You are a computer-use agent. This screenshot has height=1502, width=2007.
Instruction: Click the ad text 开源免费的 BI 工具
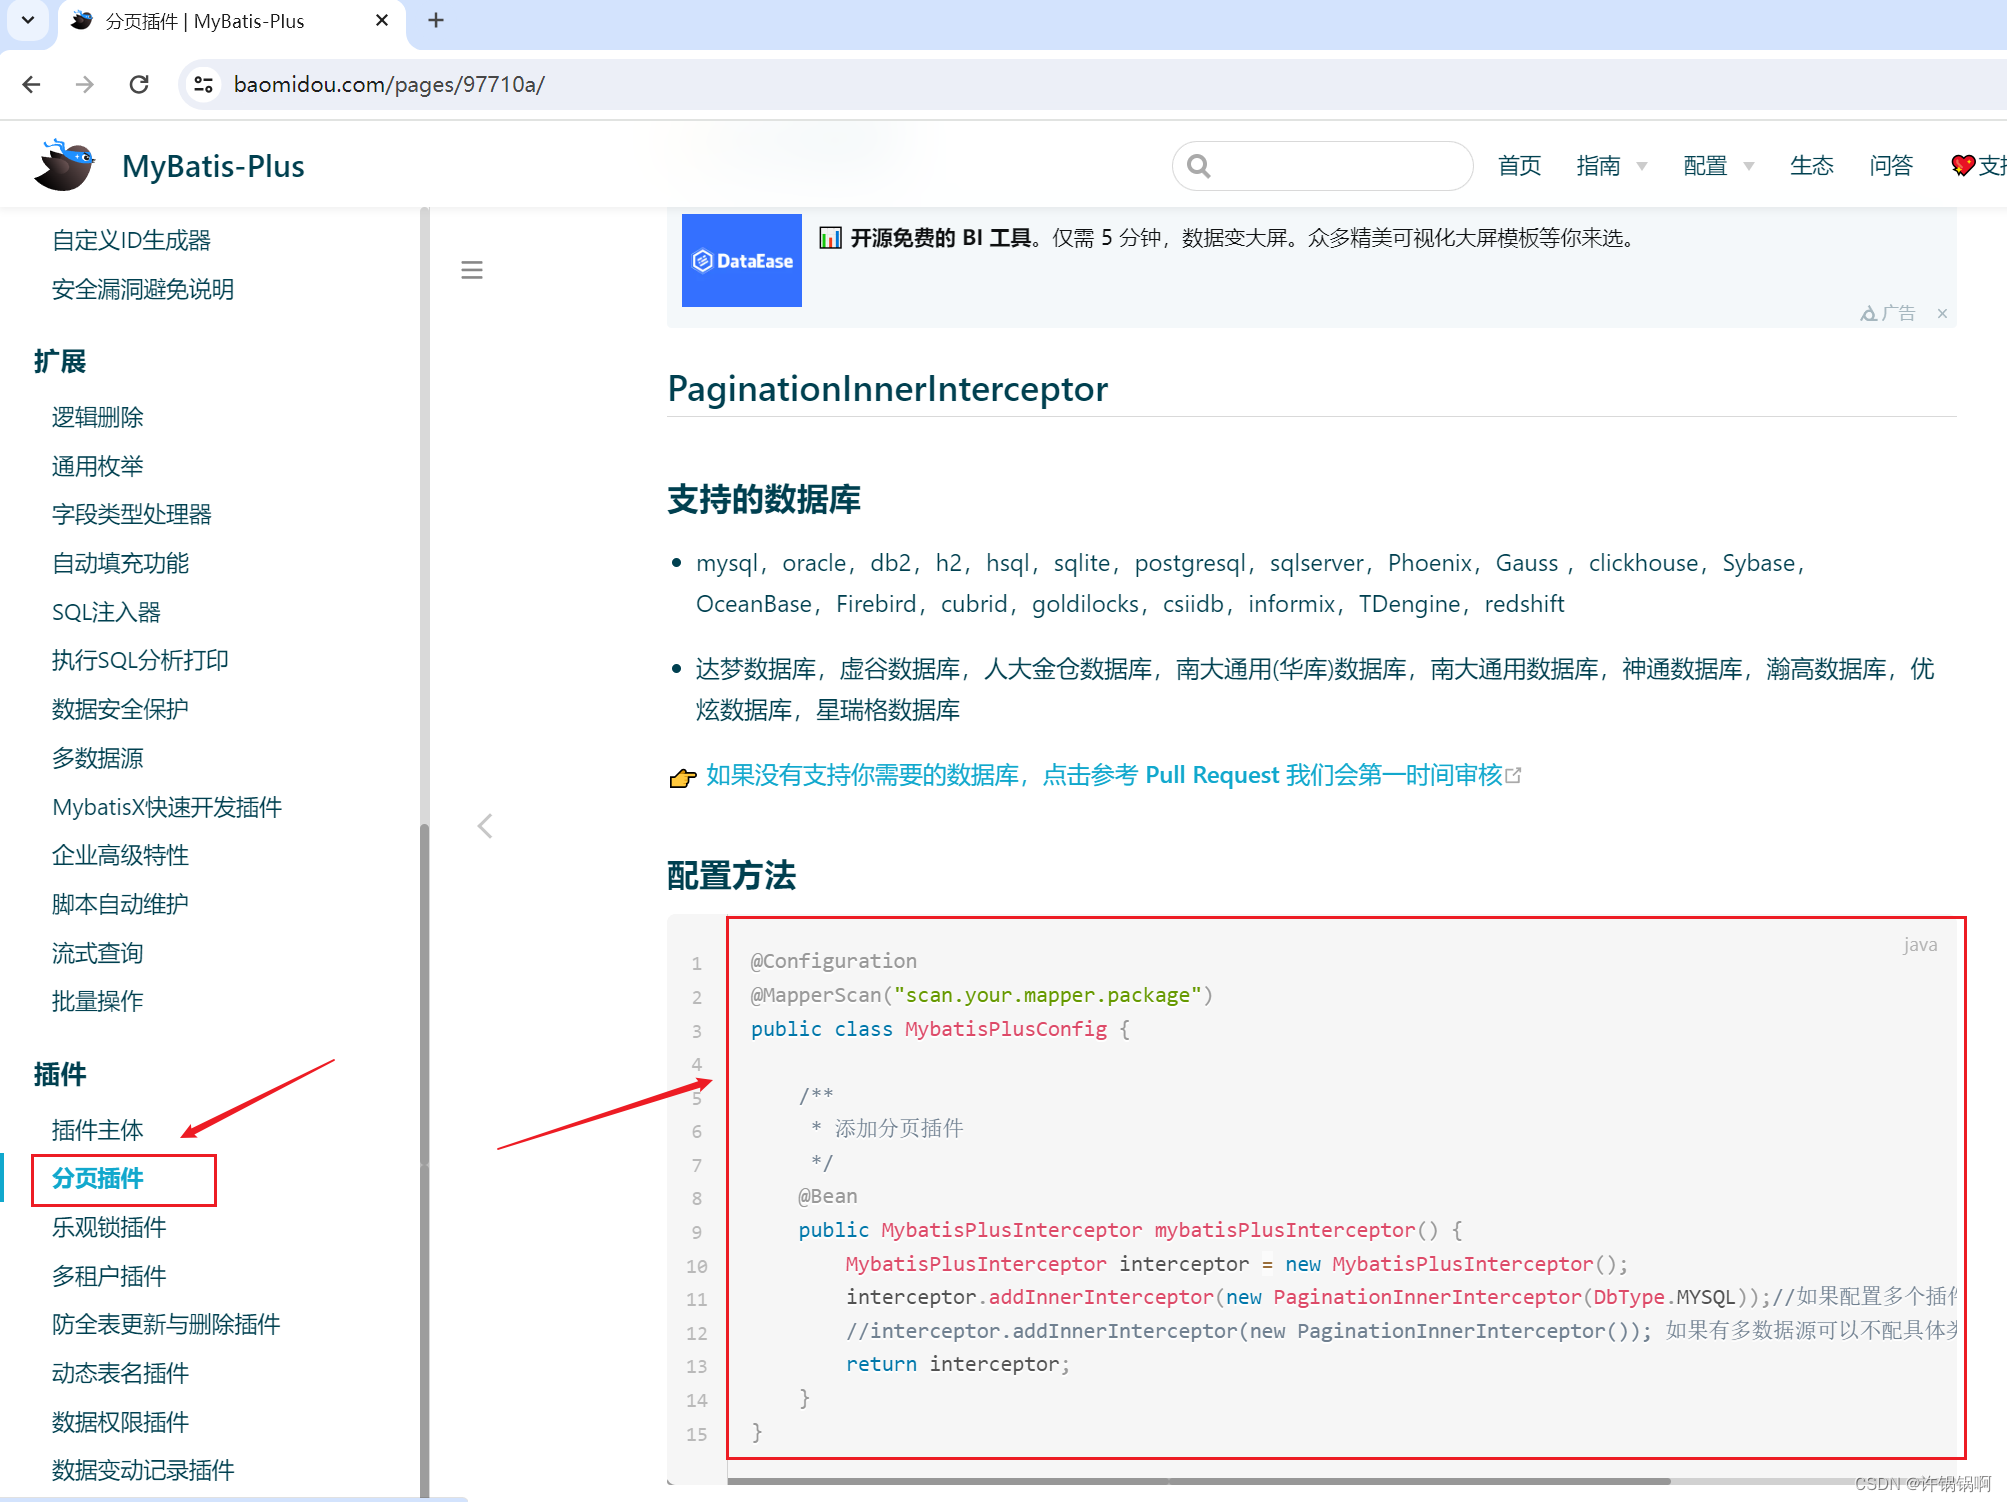tap(941, 238)
